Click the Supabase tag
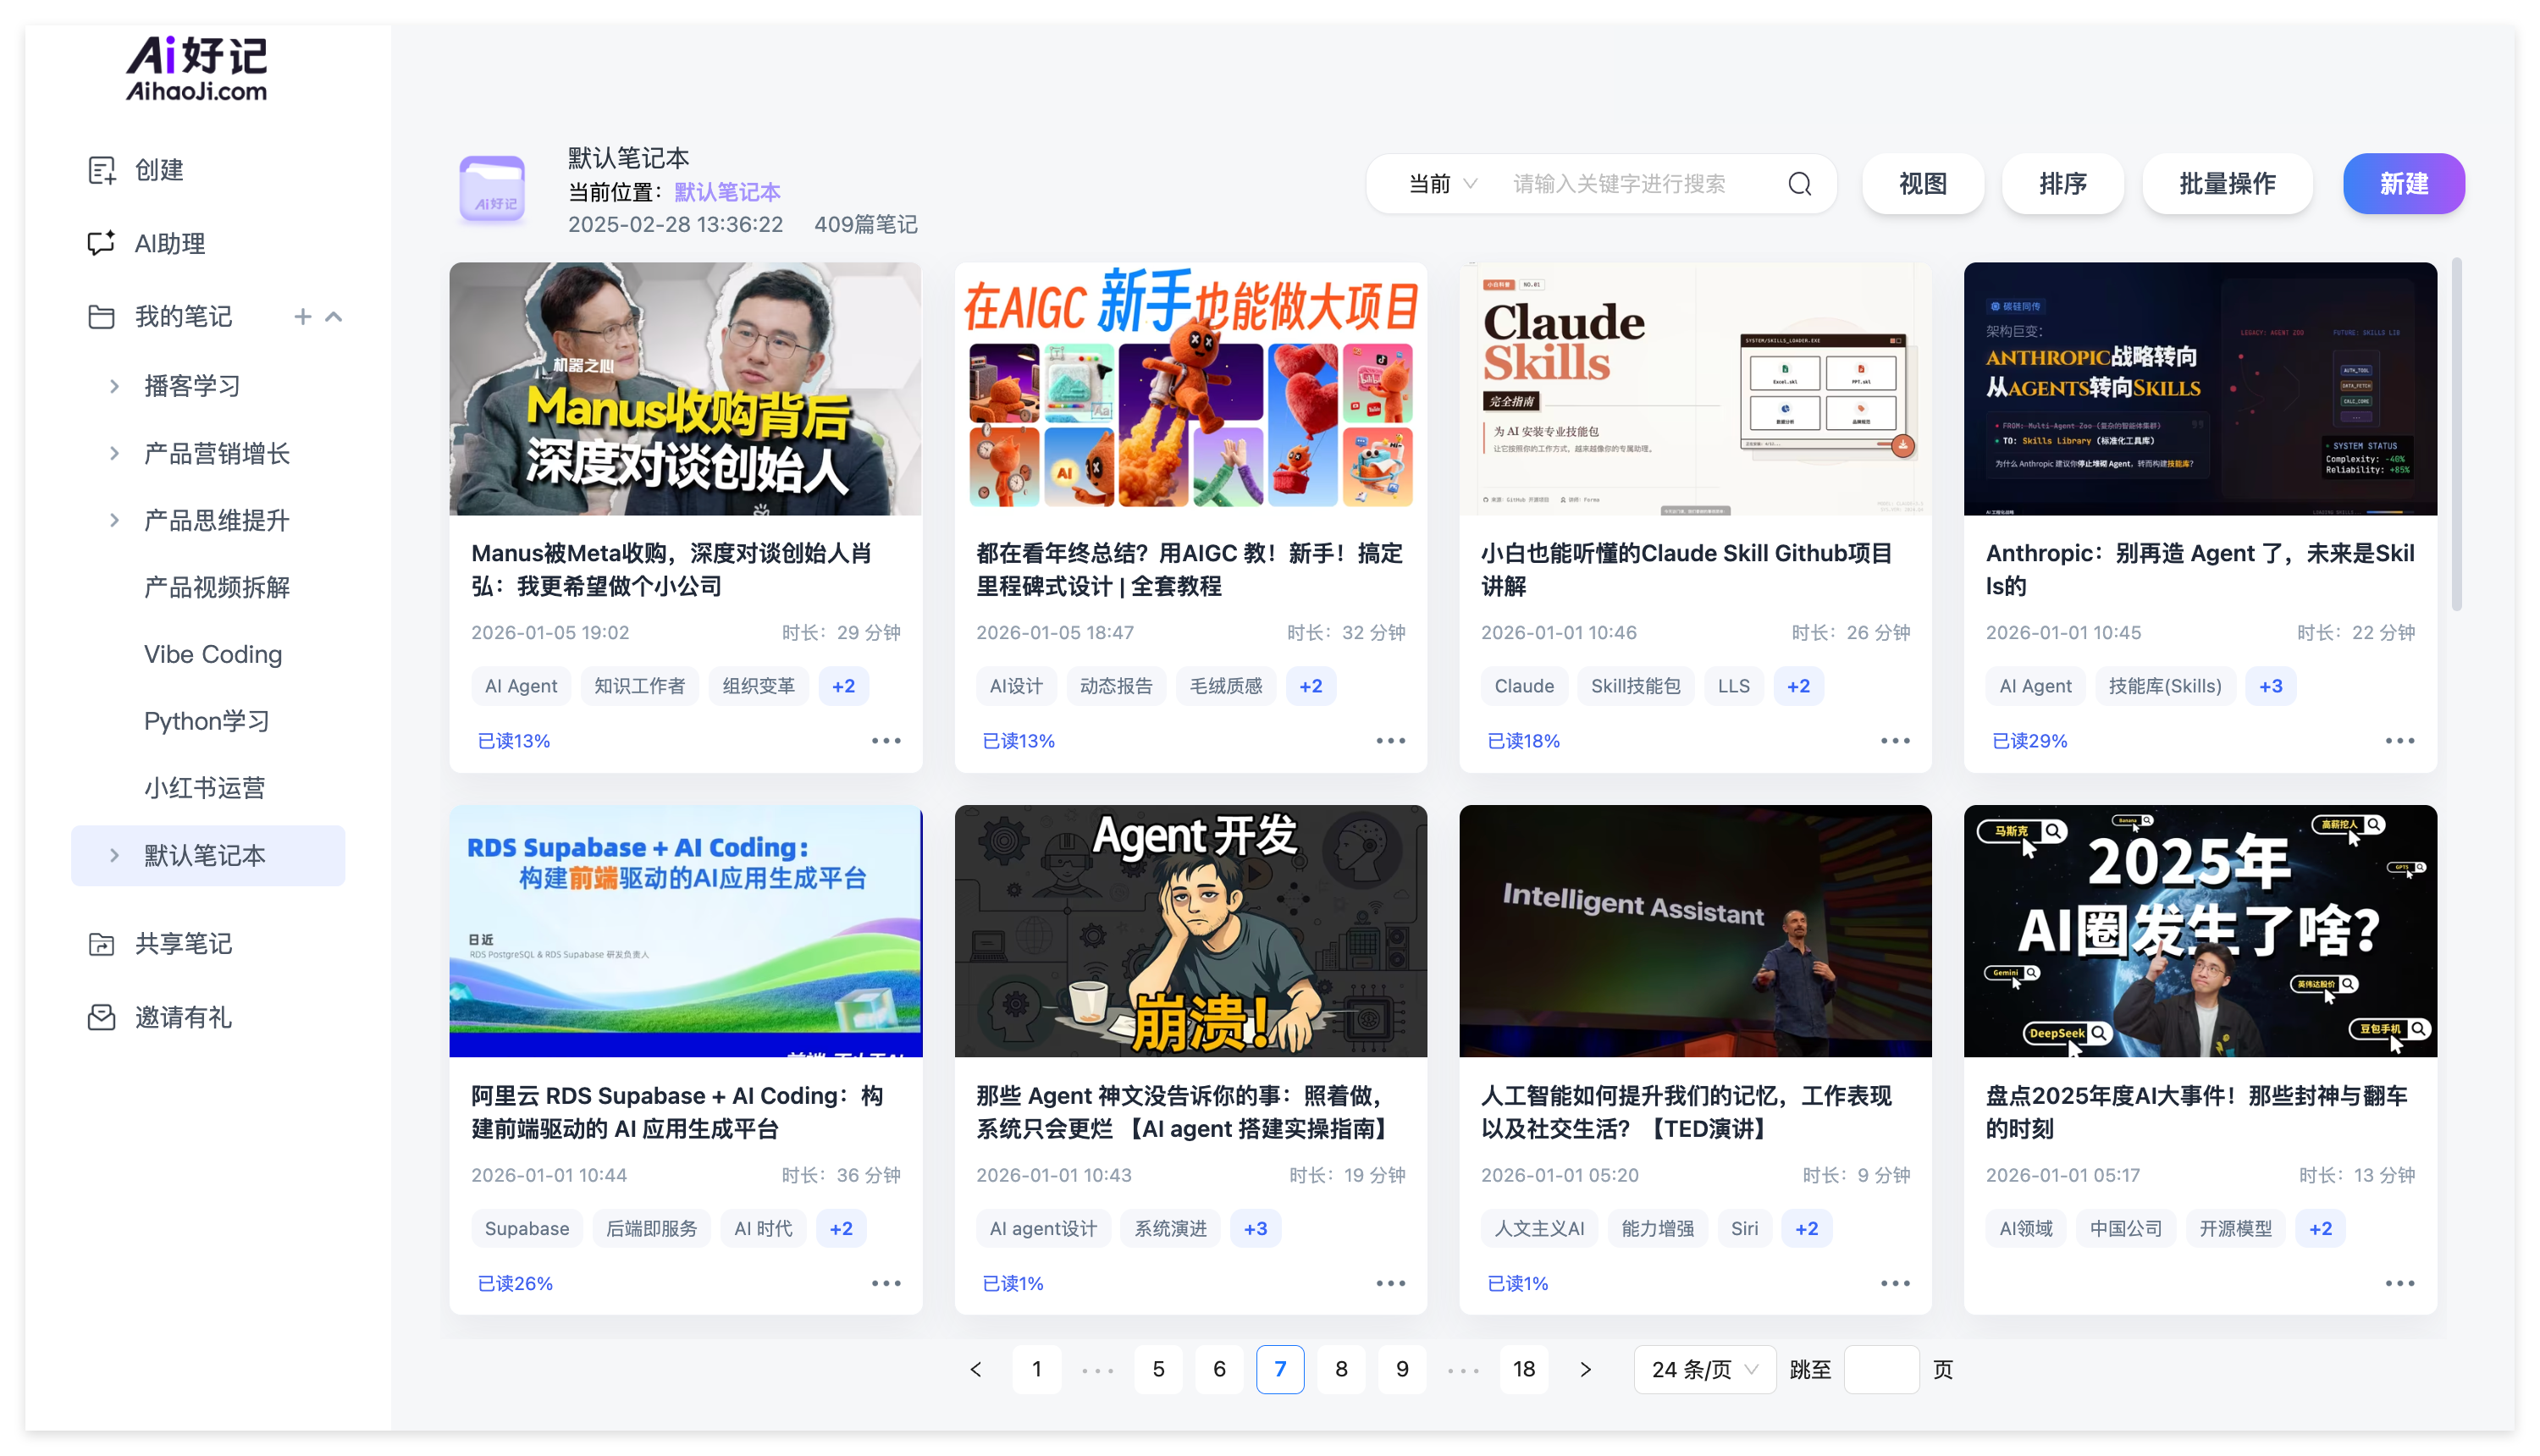 coord(527,1228)
